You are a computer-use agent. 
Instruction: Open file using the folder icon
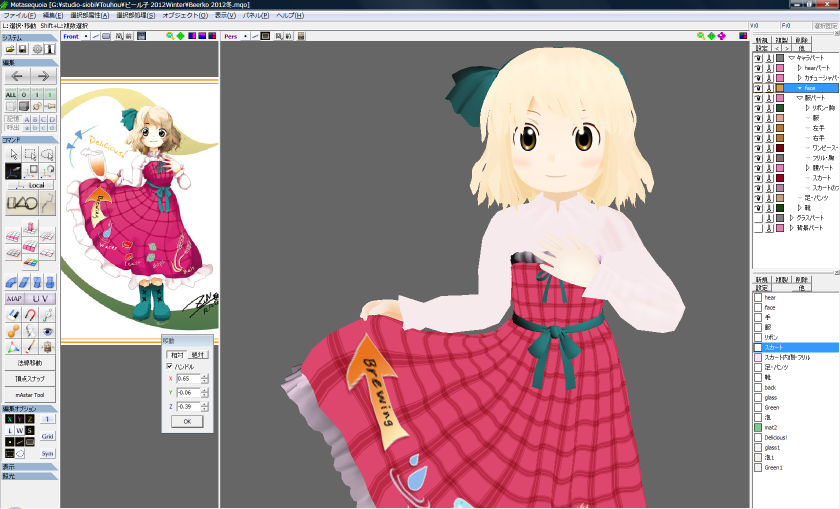pyautogui.click(x=10, y=49)
